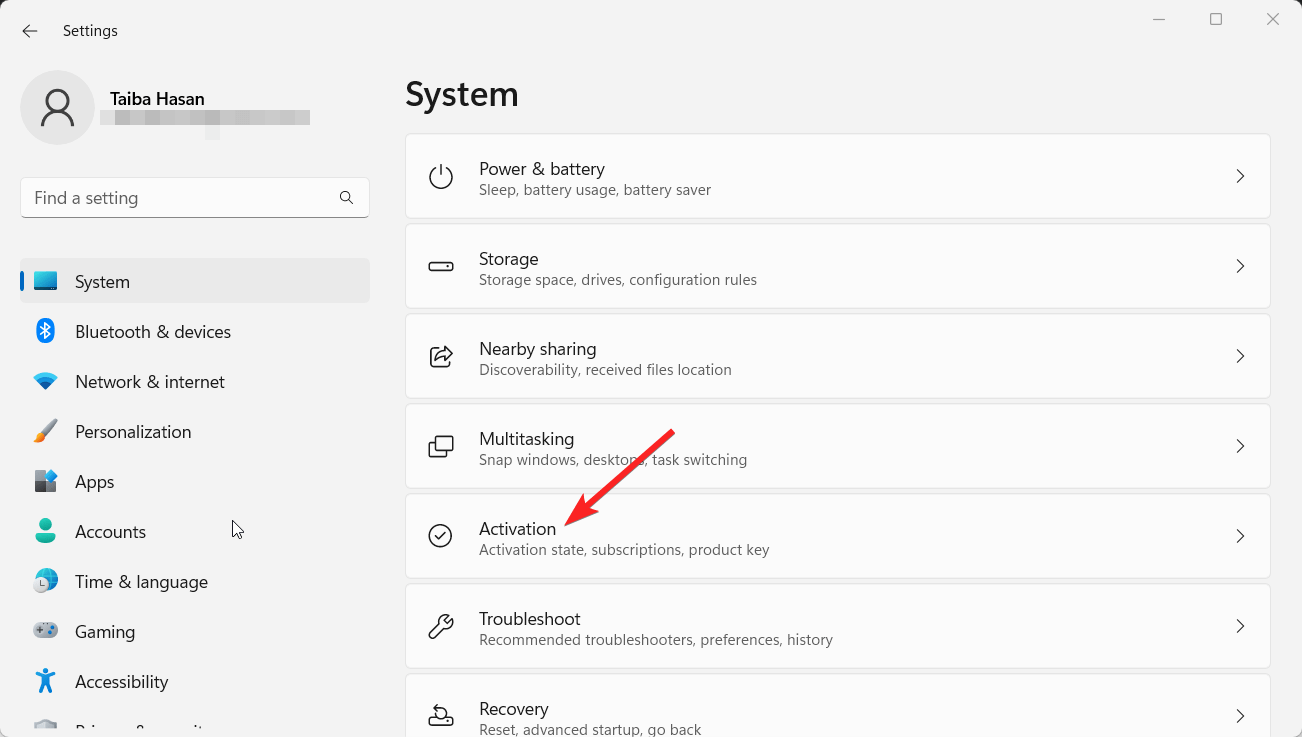Click the Power & battery icon
This screenshot has height=737, width=1302.
coord(441,177)
